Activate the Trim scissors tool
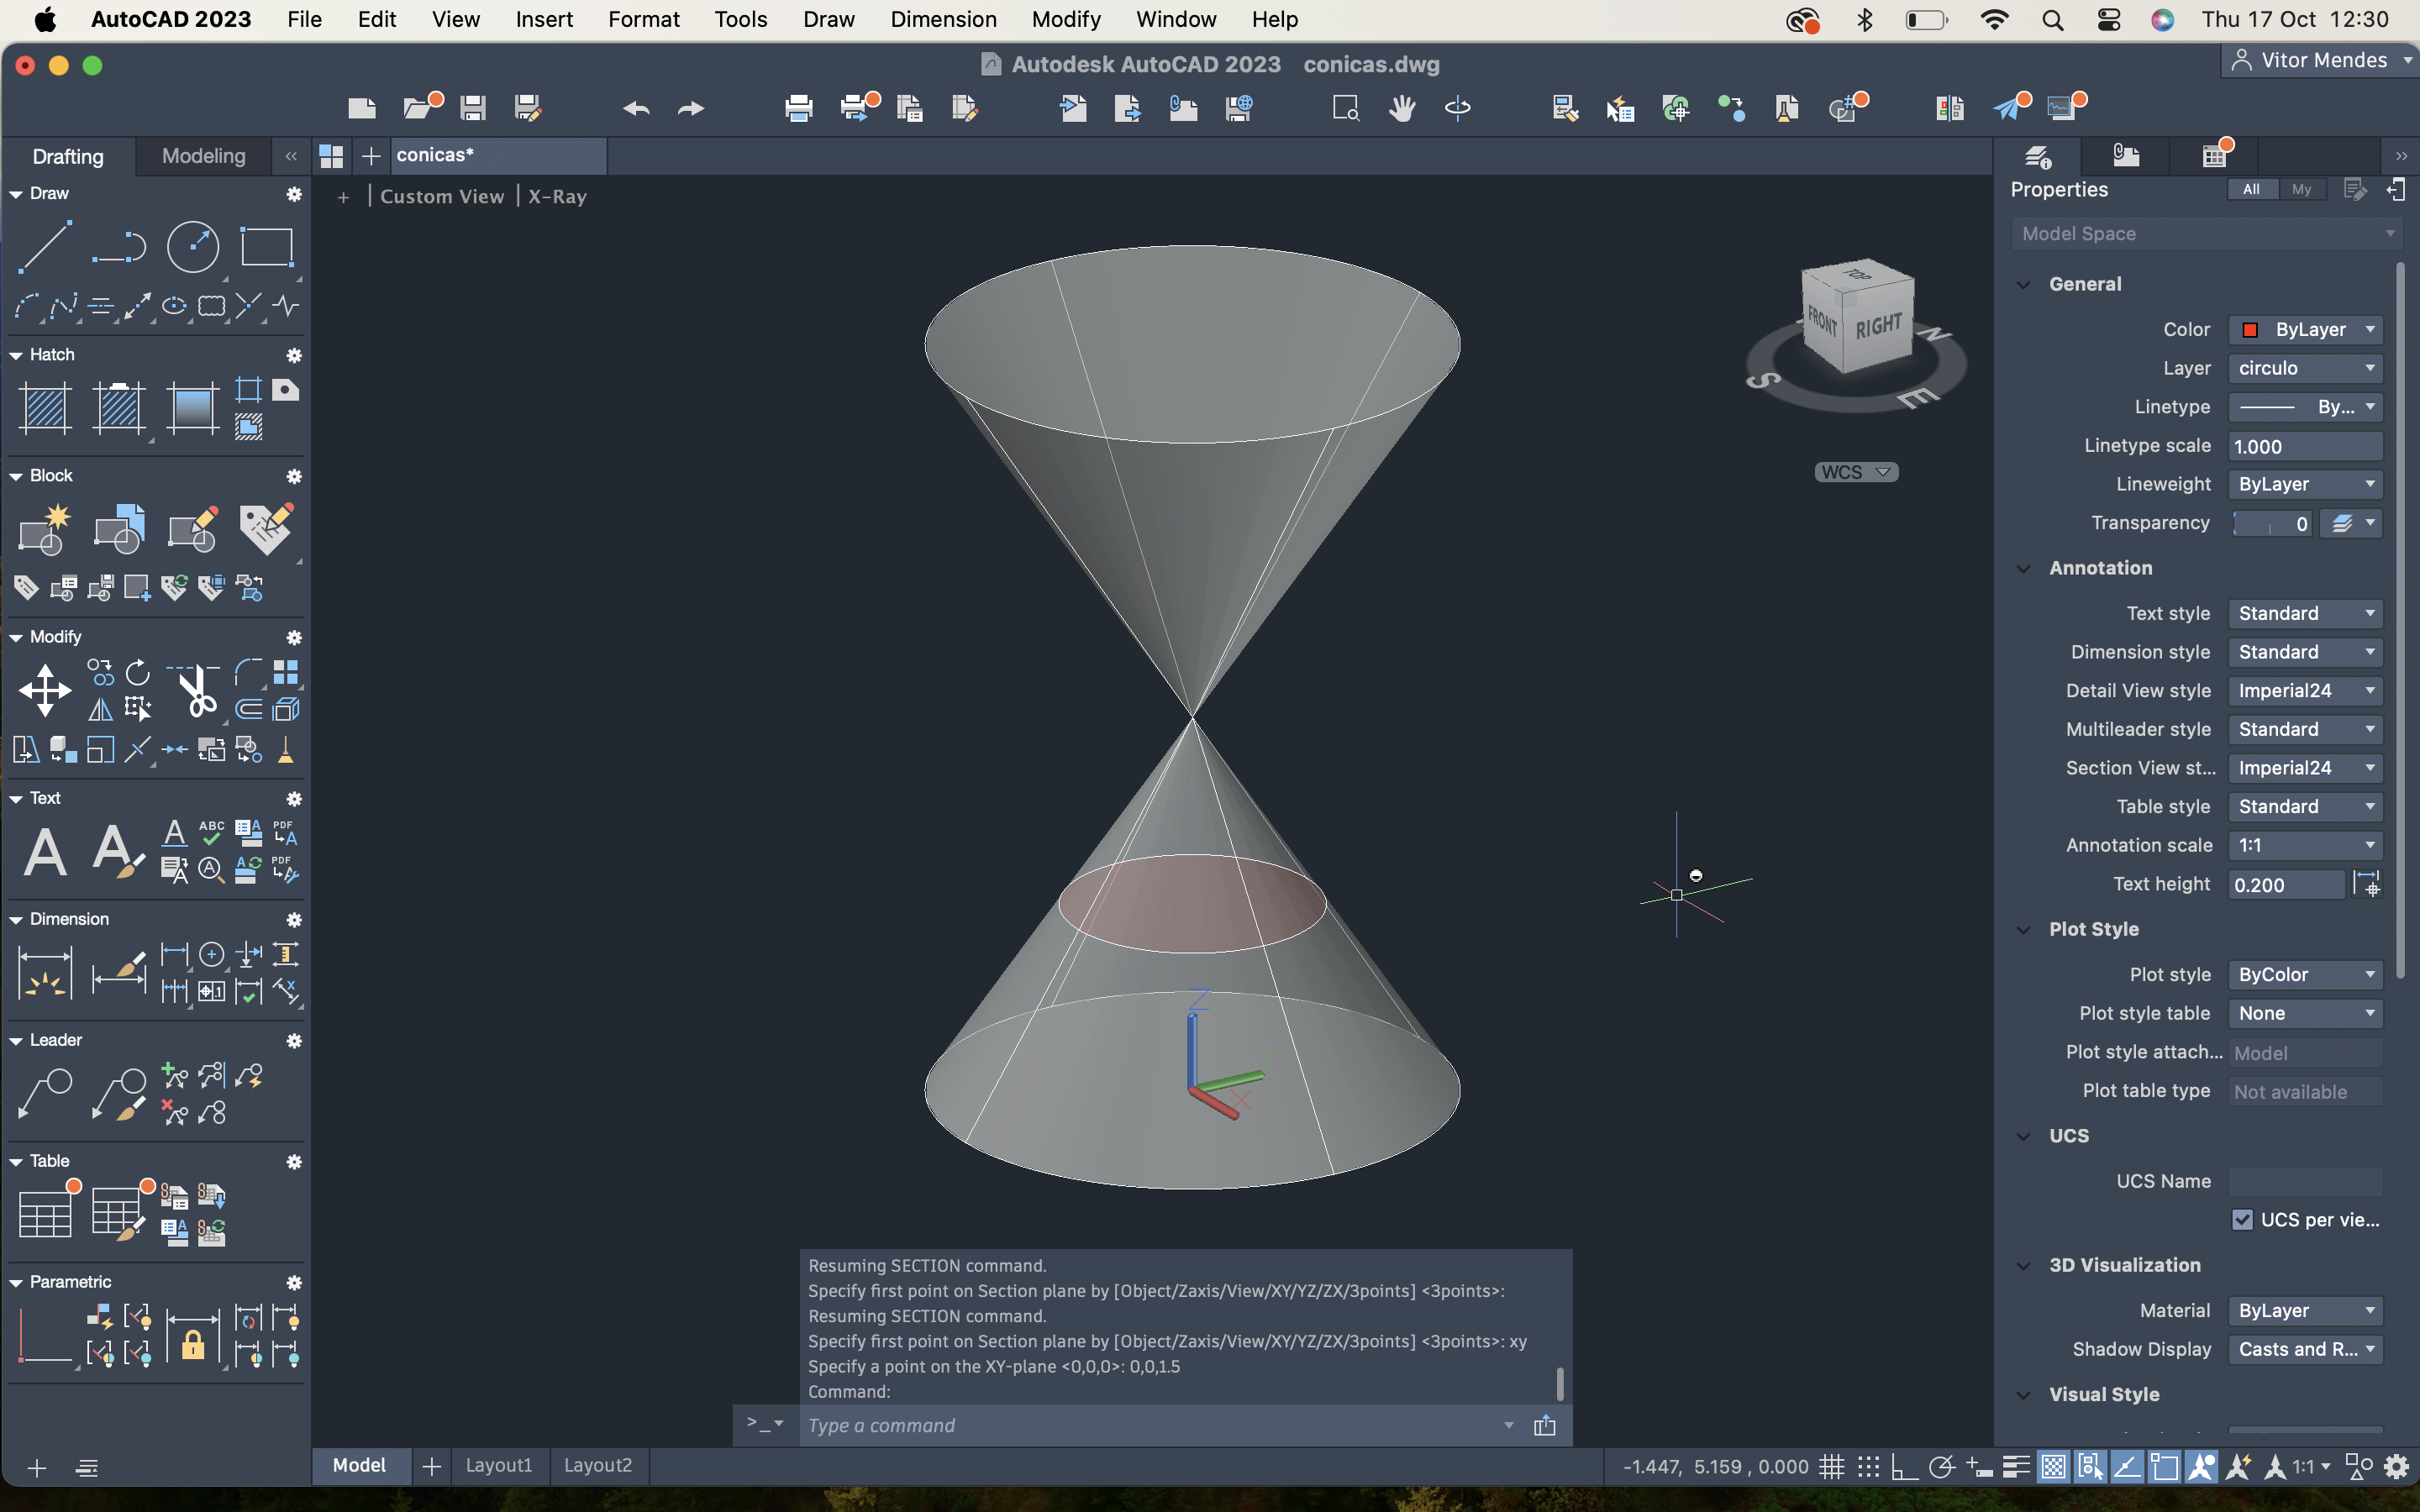 click(195, 691)
